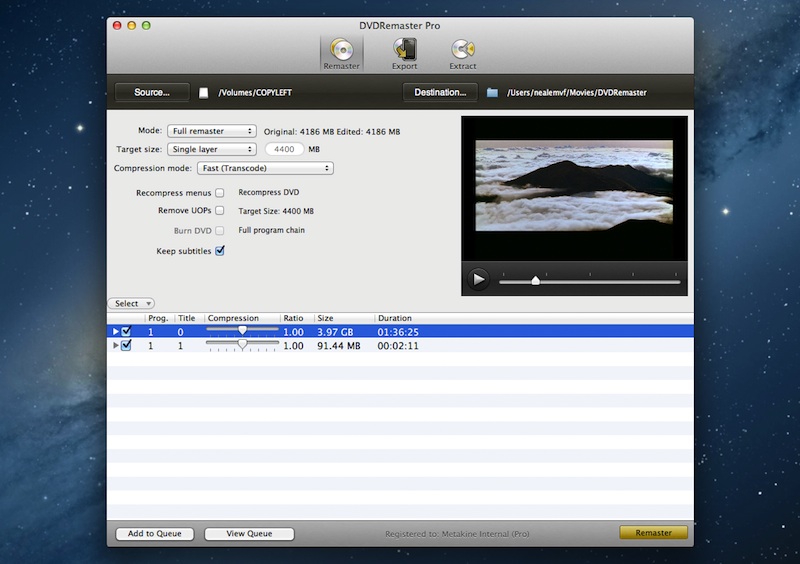This screenshot has width=800, height=564.
Task: Uncheck the title 0 row checkbox
Action: pos(126,331)
